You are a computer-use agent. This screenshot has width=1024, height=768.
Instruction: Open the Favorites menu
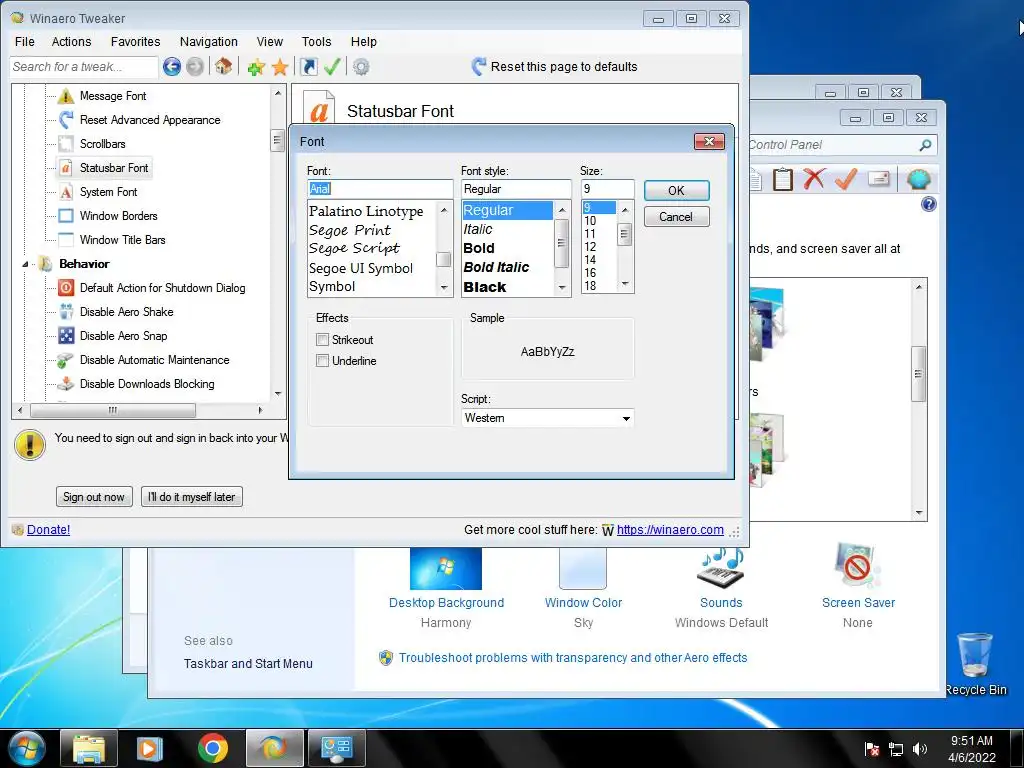click(x=135, y=42)
